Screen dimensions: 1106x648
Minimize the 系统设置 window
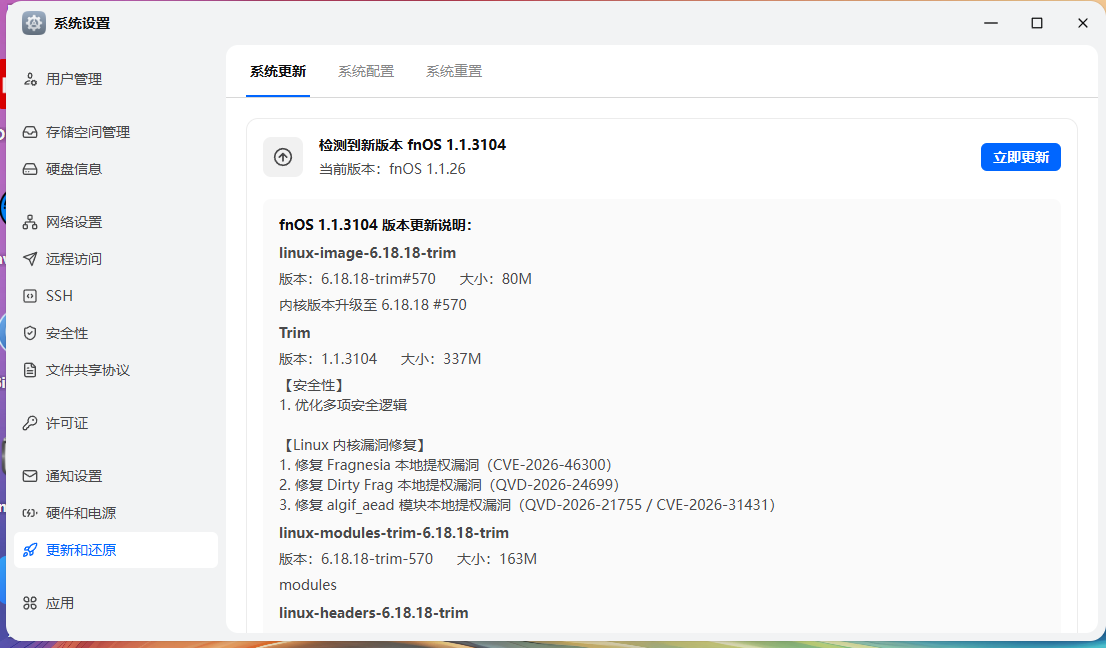(x=991, y=23)
